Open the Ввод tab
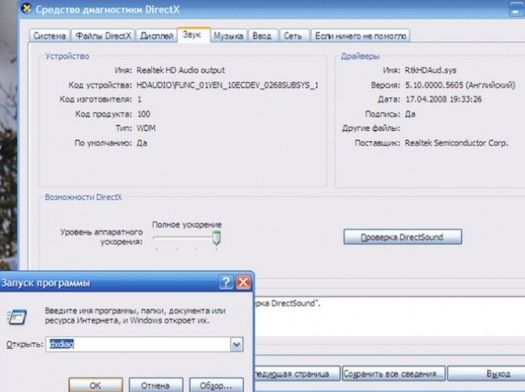 pos(262,36)
